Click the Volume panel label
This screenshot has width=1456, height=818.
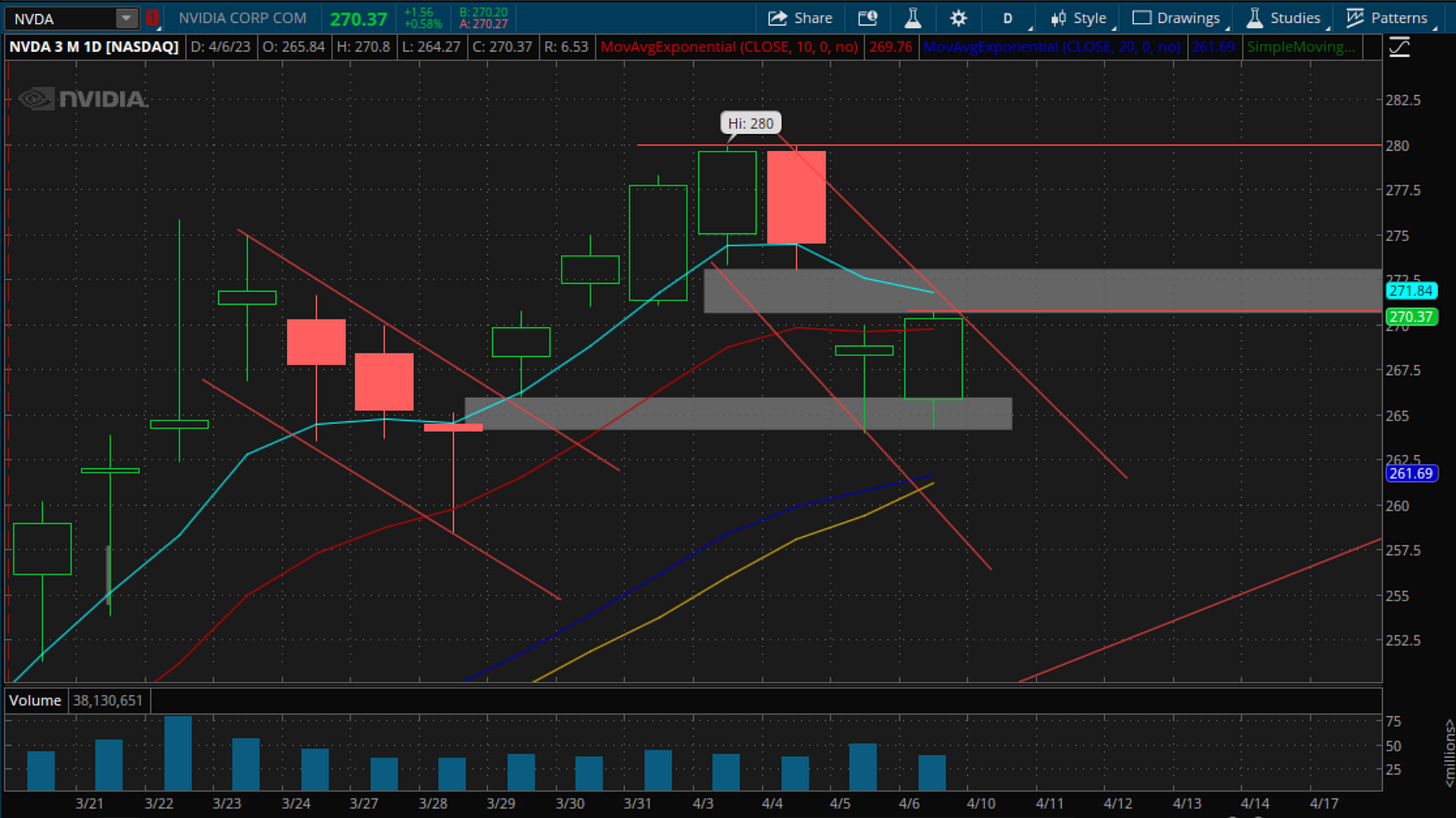pos(37,701)
